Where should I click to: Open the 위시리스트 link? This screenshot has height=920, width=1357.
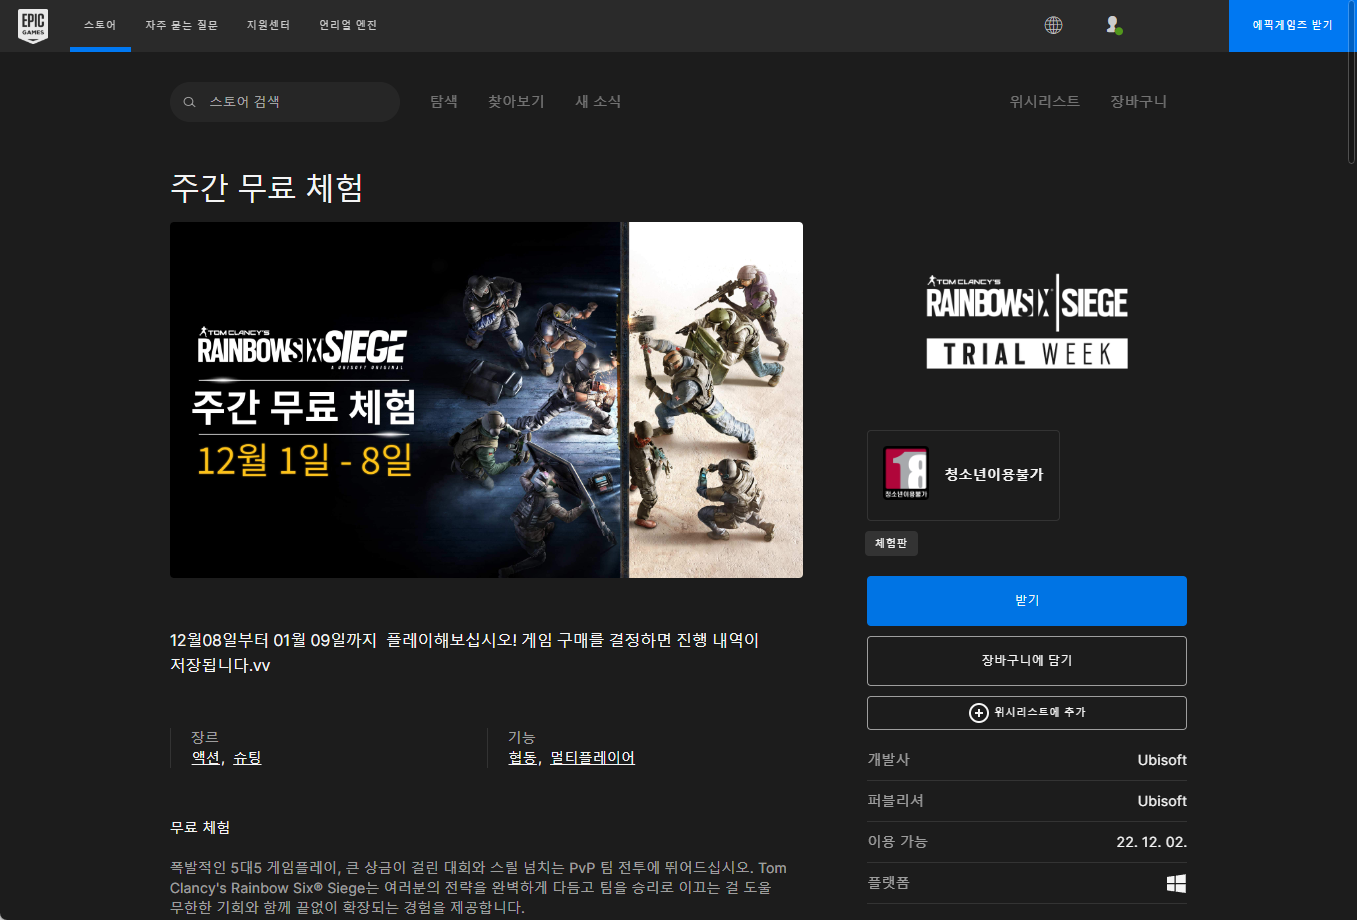(x=1044, y=101)
